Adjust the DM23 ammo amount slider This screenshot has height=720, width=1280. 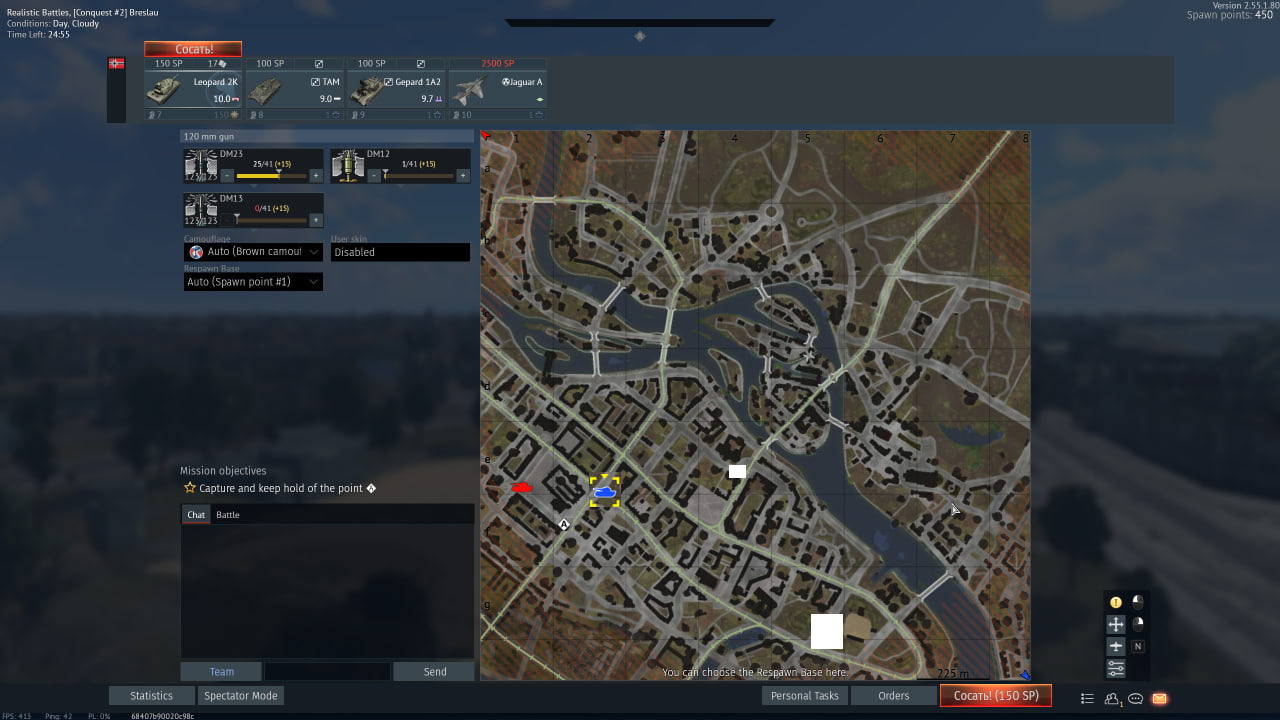pos(271,176)
